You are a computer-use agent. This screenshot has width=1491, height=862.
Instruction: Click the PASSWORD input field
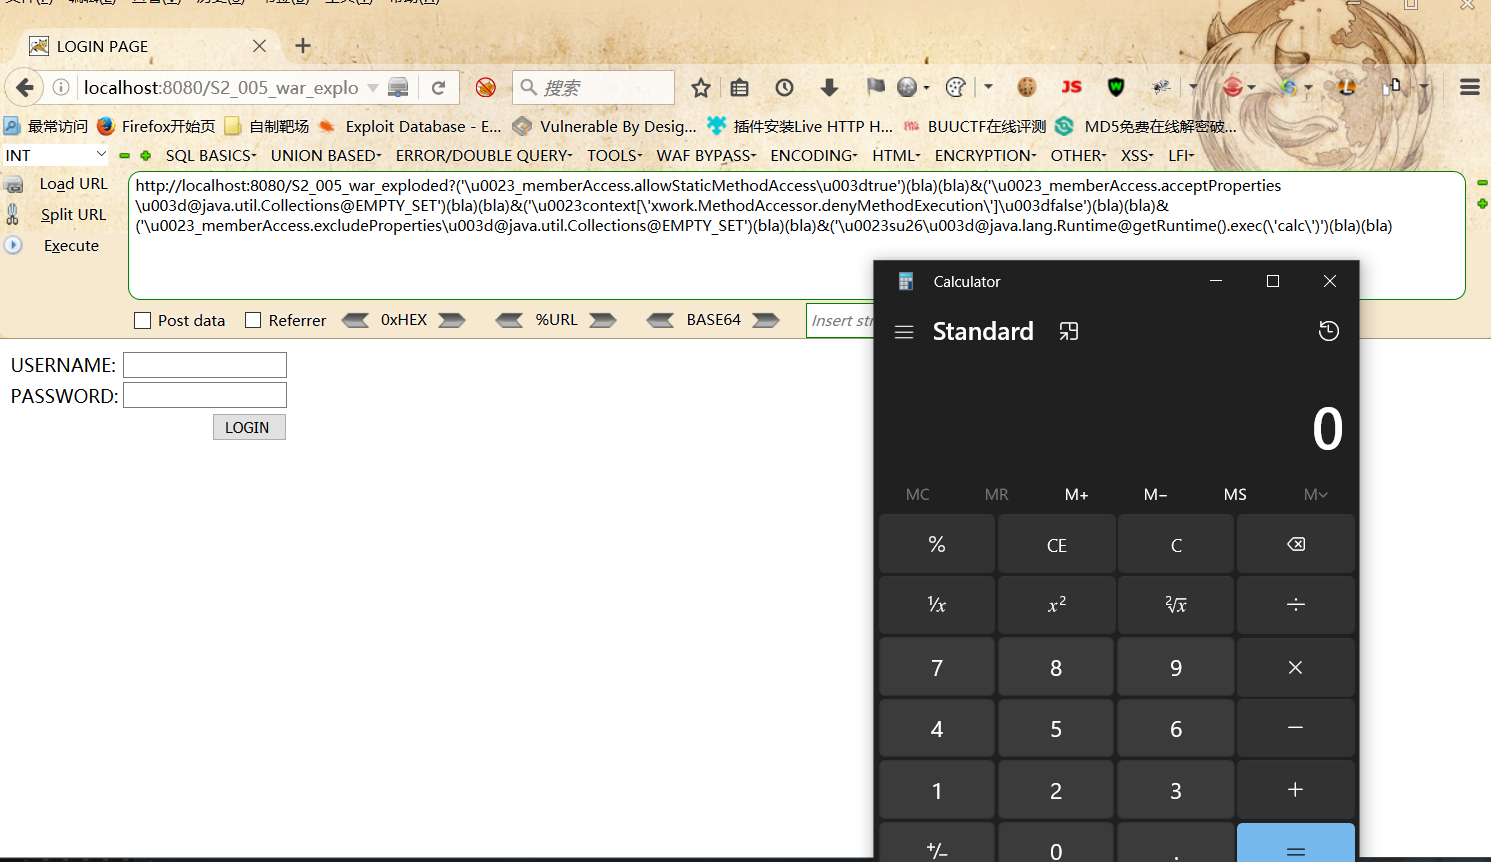(x=205, y=395)
